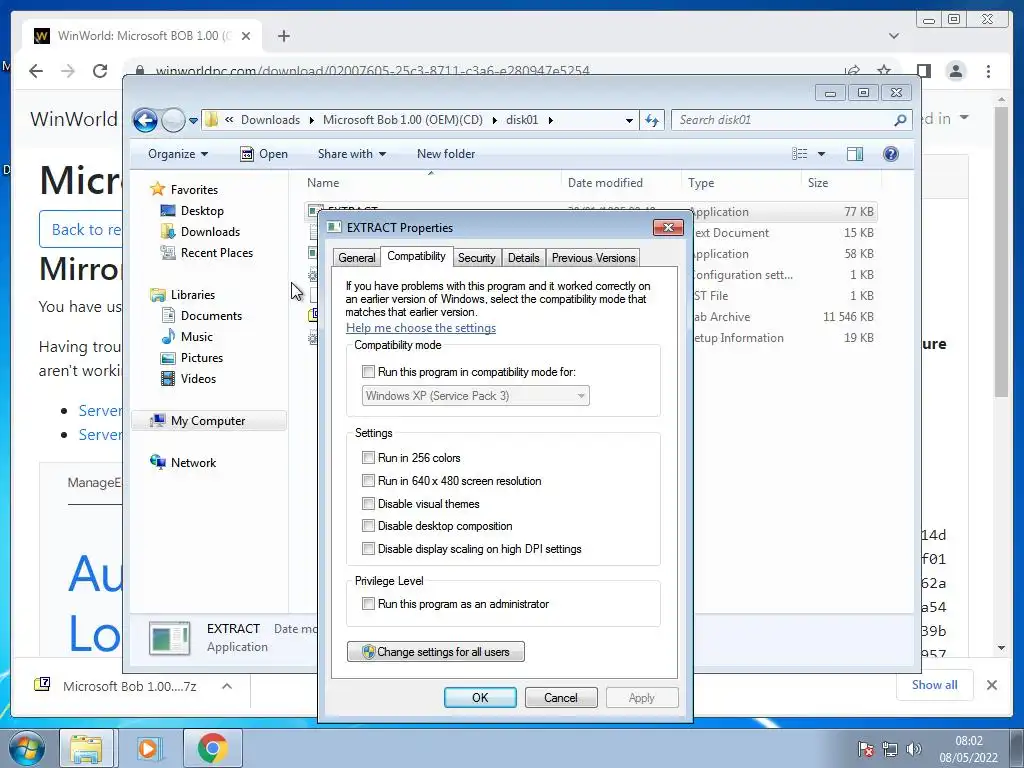Open the view options dropdown arrow

coord(822,154)
